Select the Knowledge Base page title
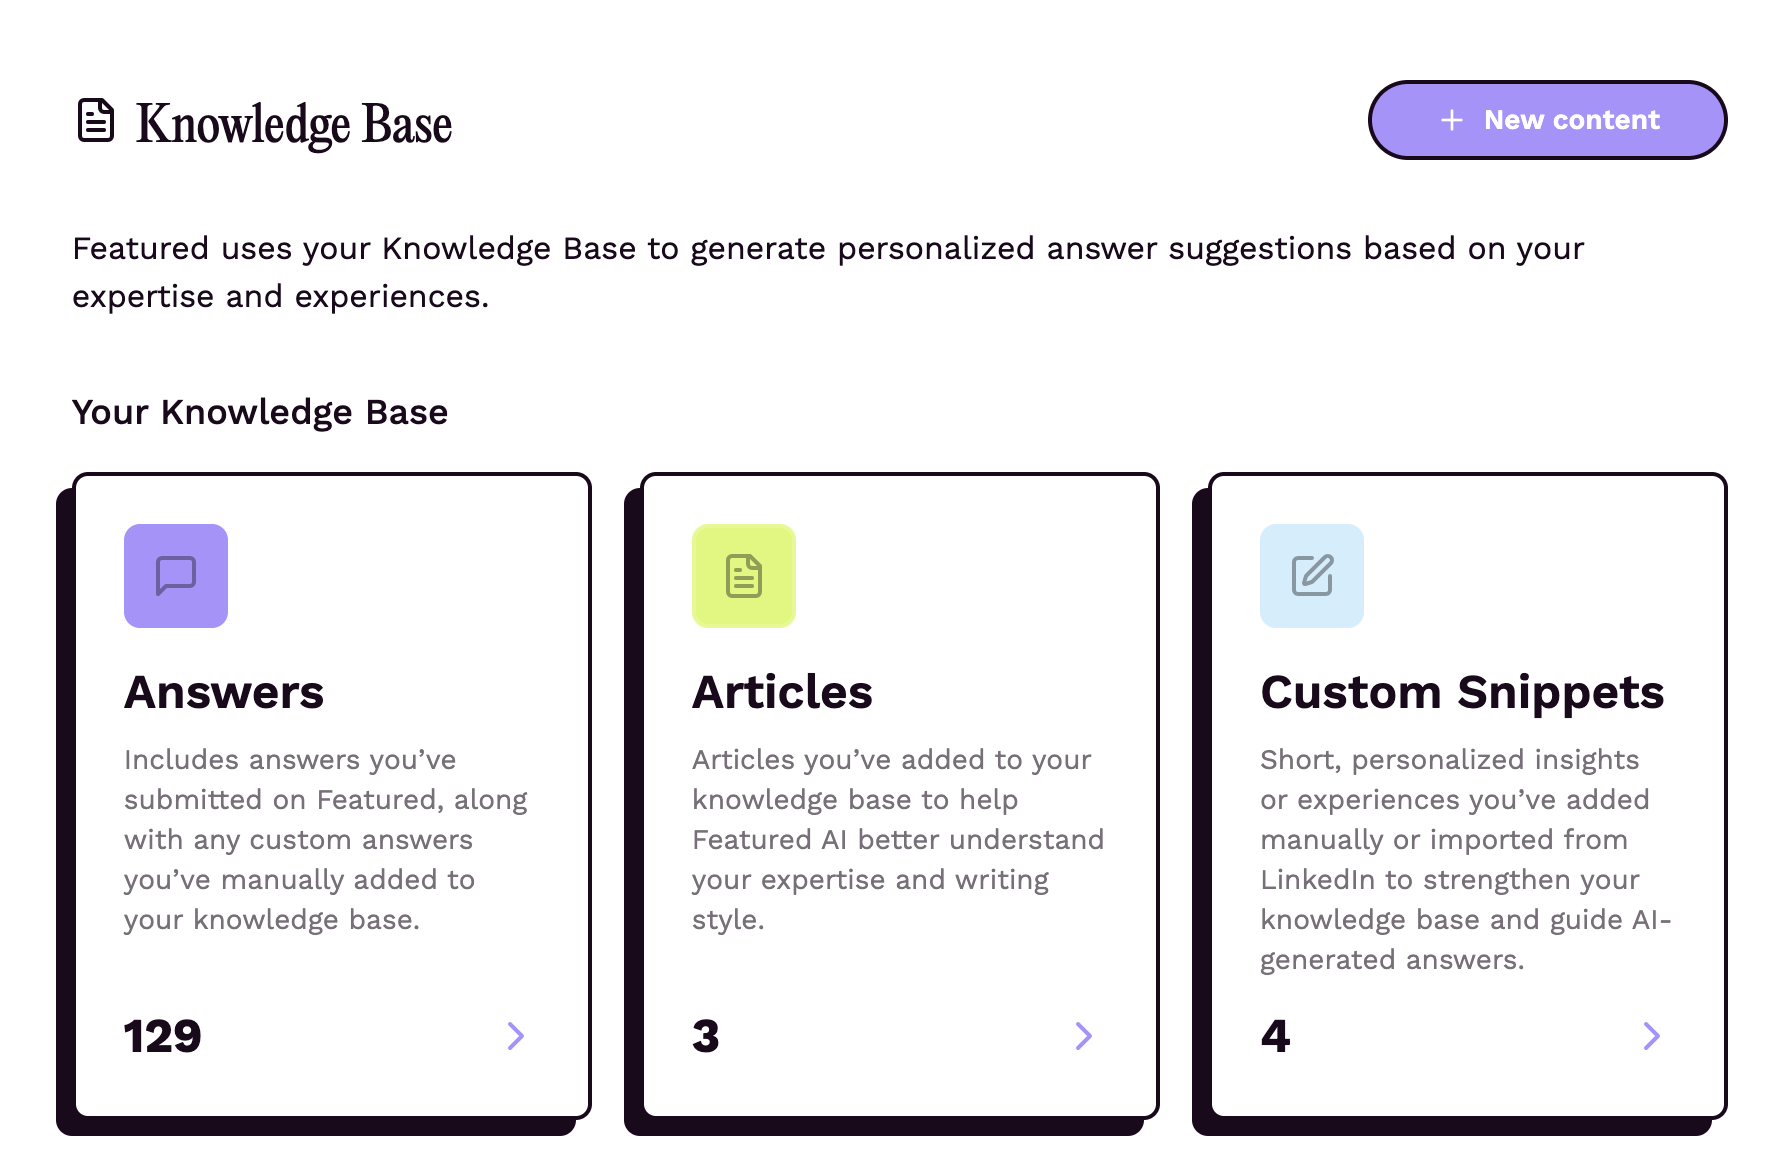Screen dimensions: 1774x1176 (x=294, y=122)
